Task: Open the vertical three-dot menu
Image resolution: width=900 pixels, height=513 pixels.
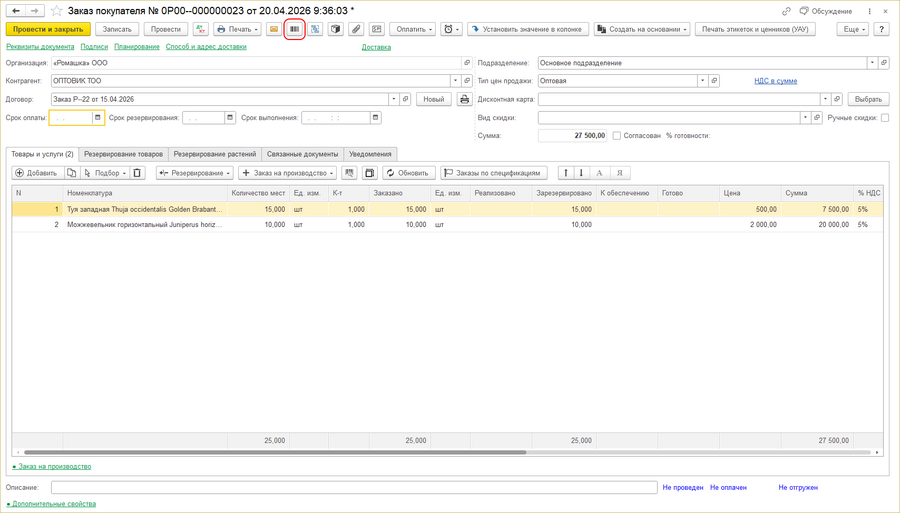Action: (870, 11)
